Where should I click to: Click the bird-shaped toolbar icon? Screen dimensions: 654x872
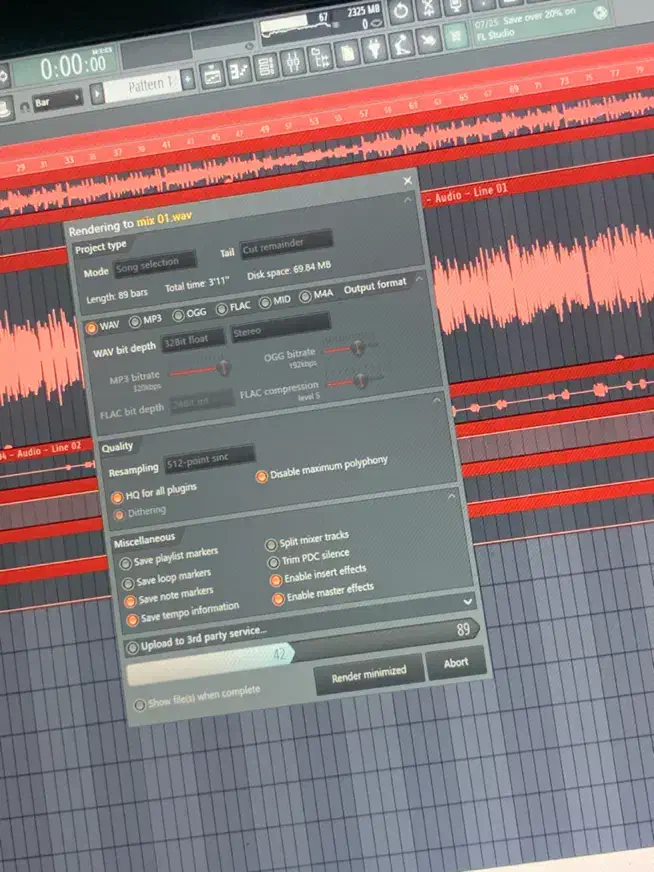tap(428, 41)
